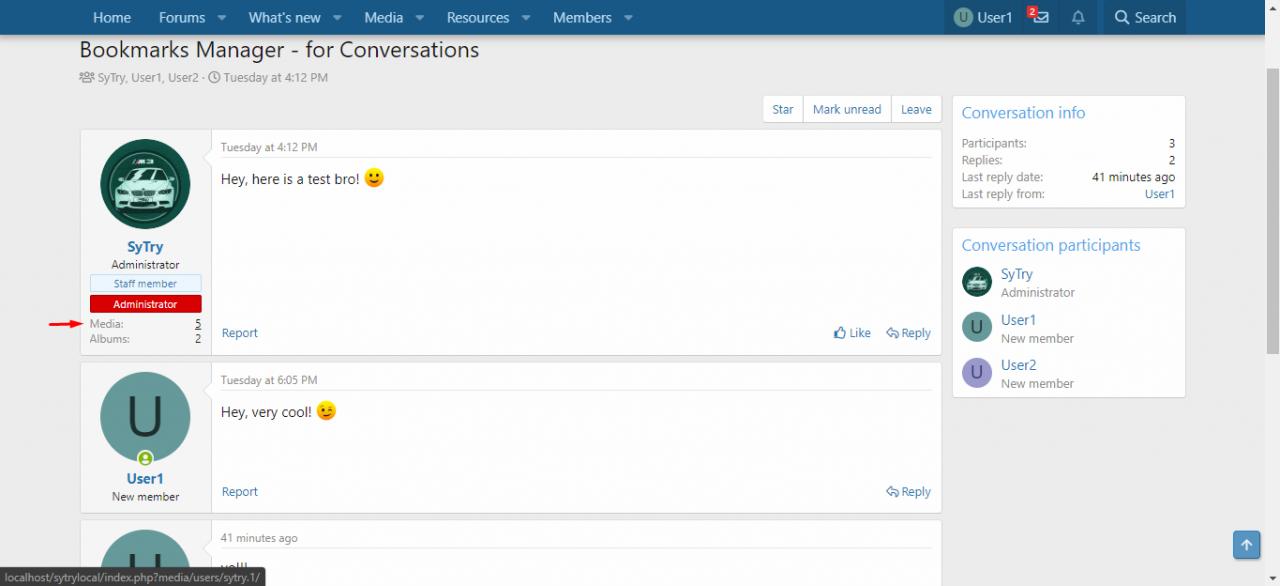Click User2 avatar in participants list

976,373
